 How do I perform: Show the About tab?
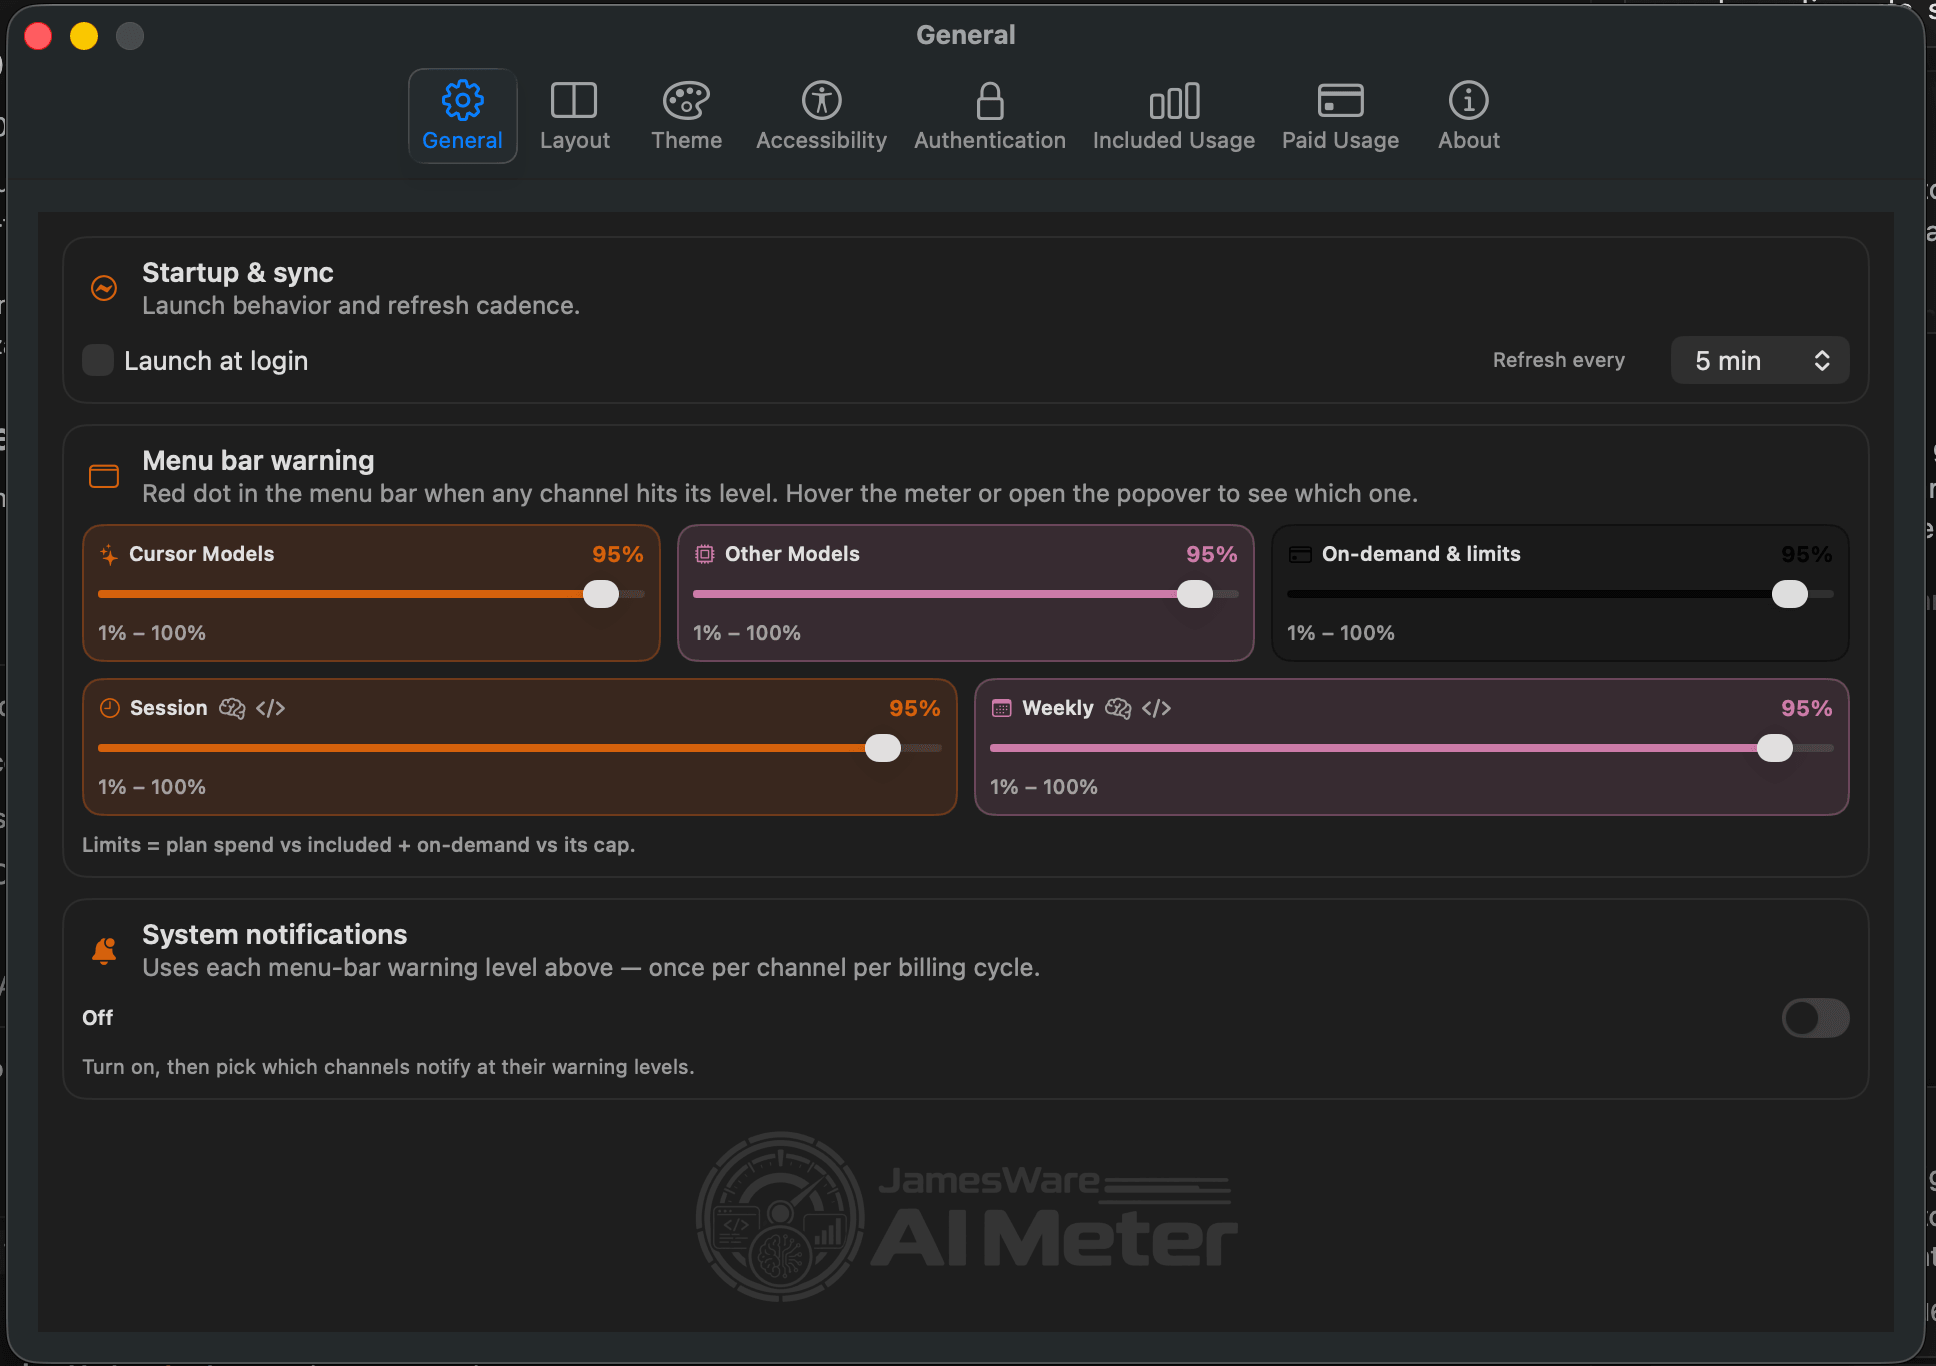[1468, 116]
